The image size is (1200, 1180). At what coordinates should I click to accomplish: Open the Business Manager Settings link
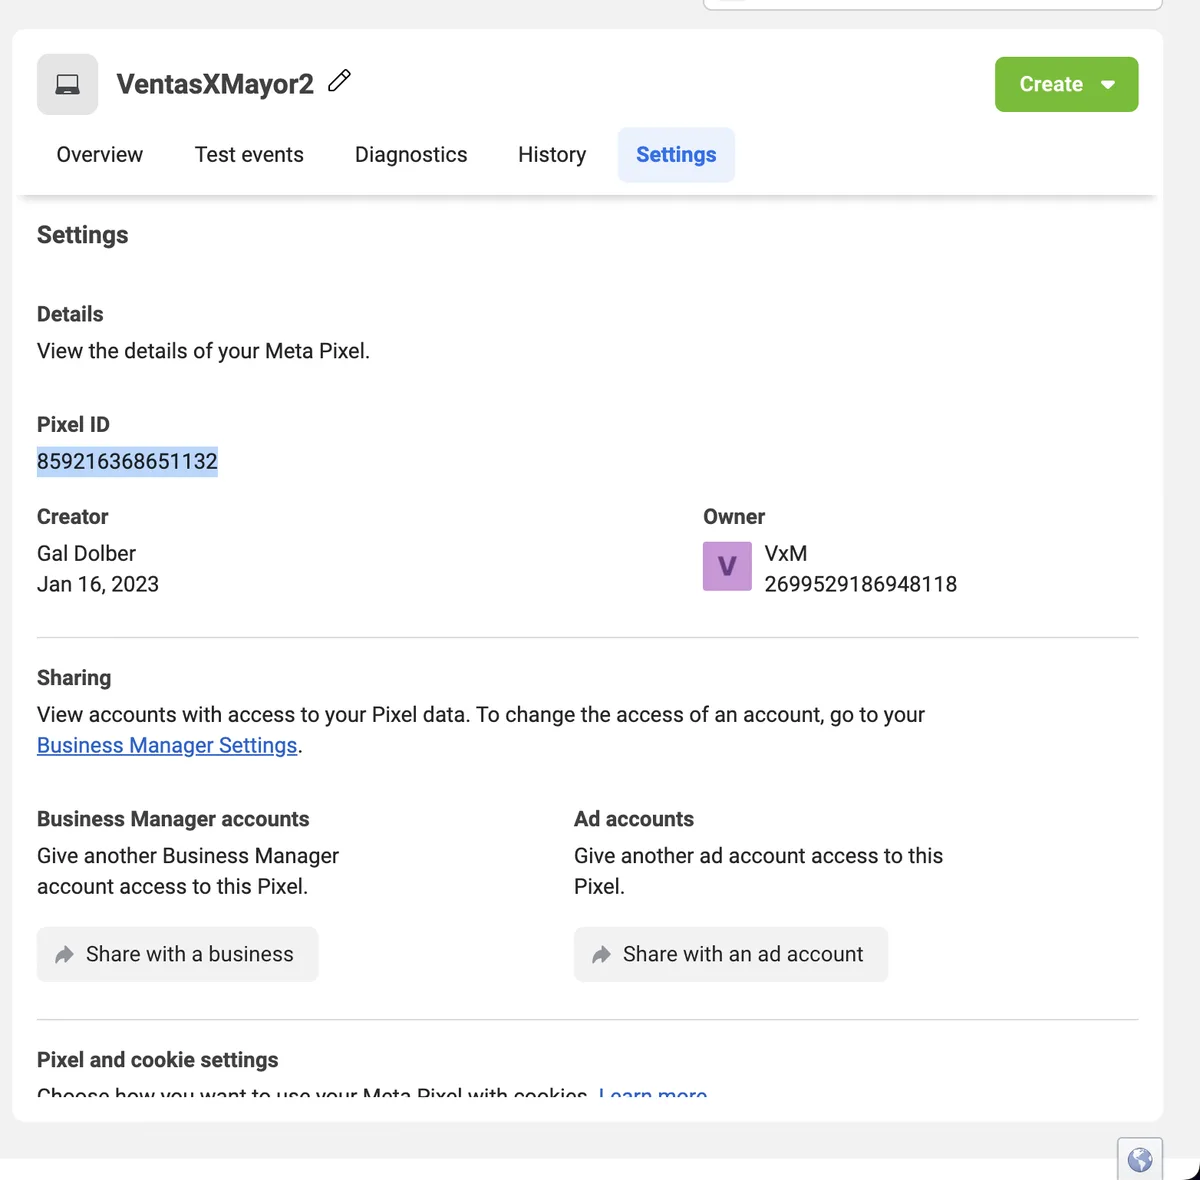(x=167, y=746)
